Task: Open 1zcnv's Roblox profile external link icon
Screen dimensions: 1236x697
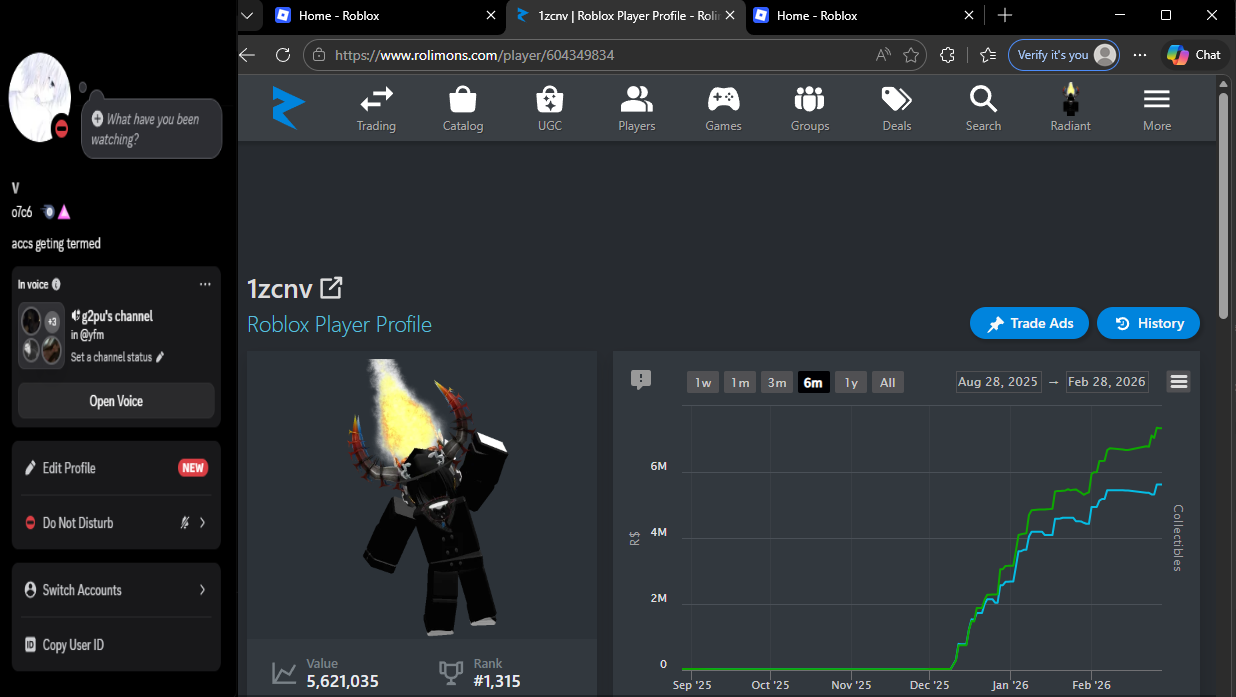Action: tap(331, 288)
